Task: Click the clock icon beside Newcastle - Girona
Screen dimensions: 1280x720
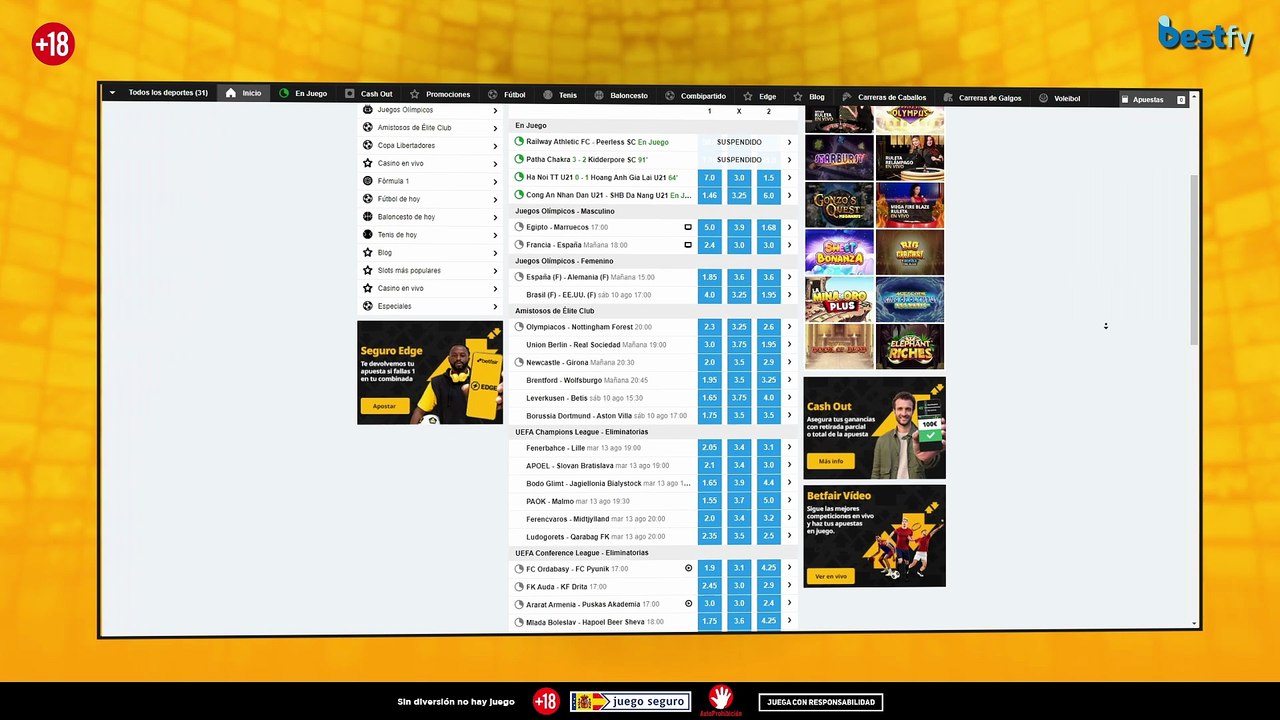Action: point(519,362)
